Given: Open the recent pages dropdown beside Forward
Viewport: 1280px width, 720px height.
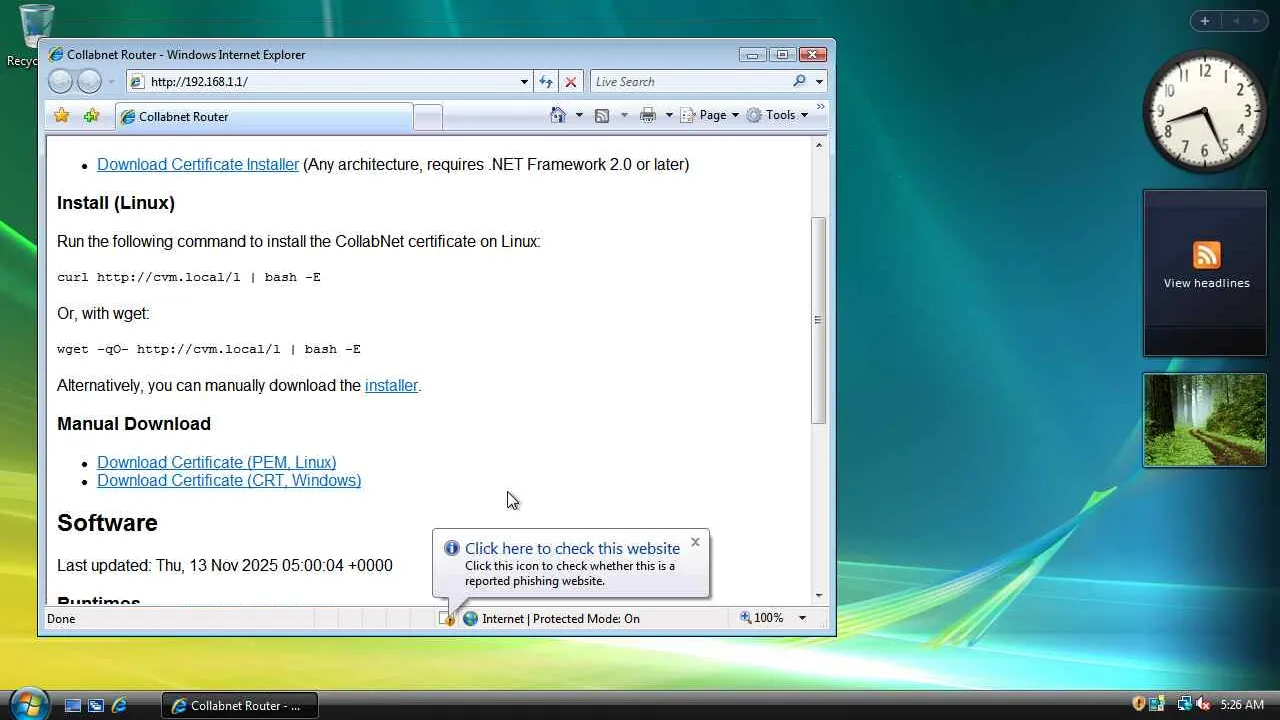Looking at the screenshot, I should 111,82.
